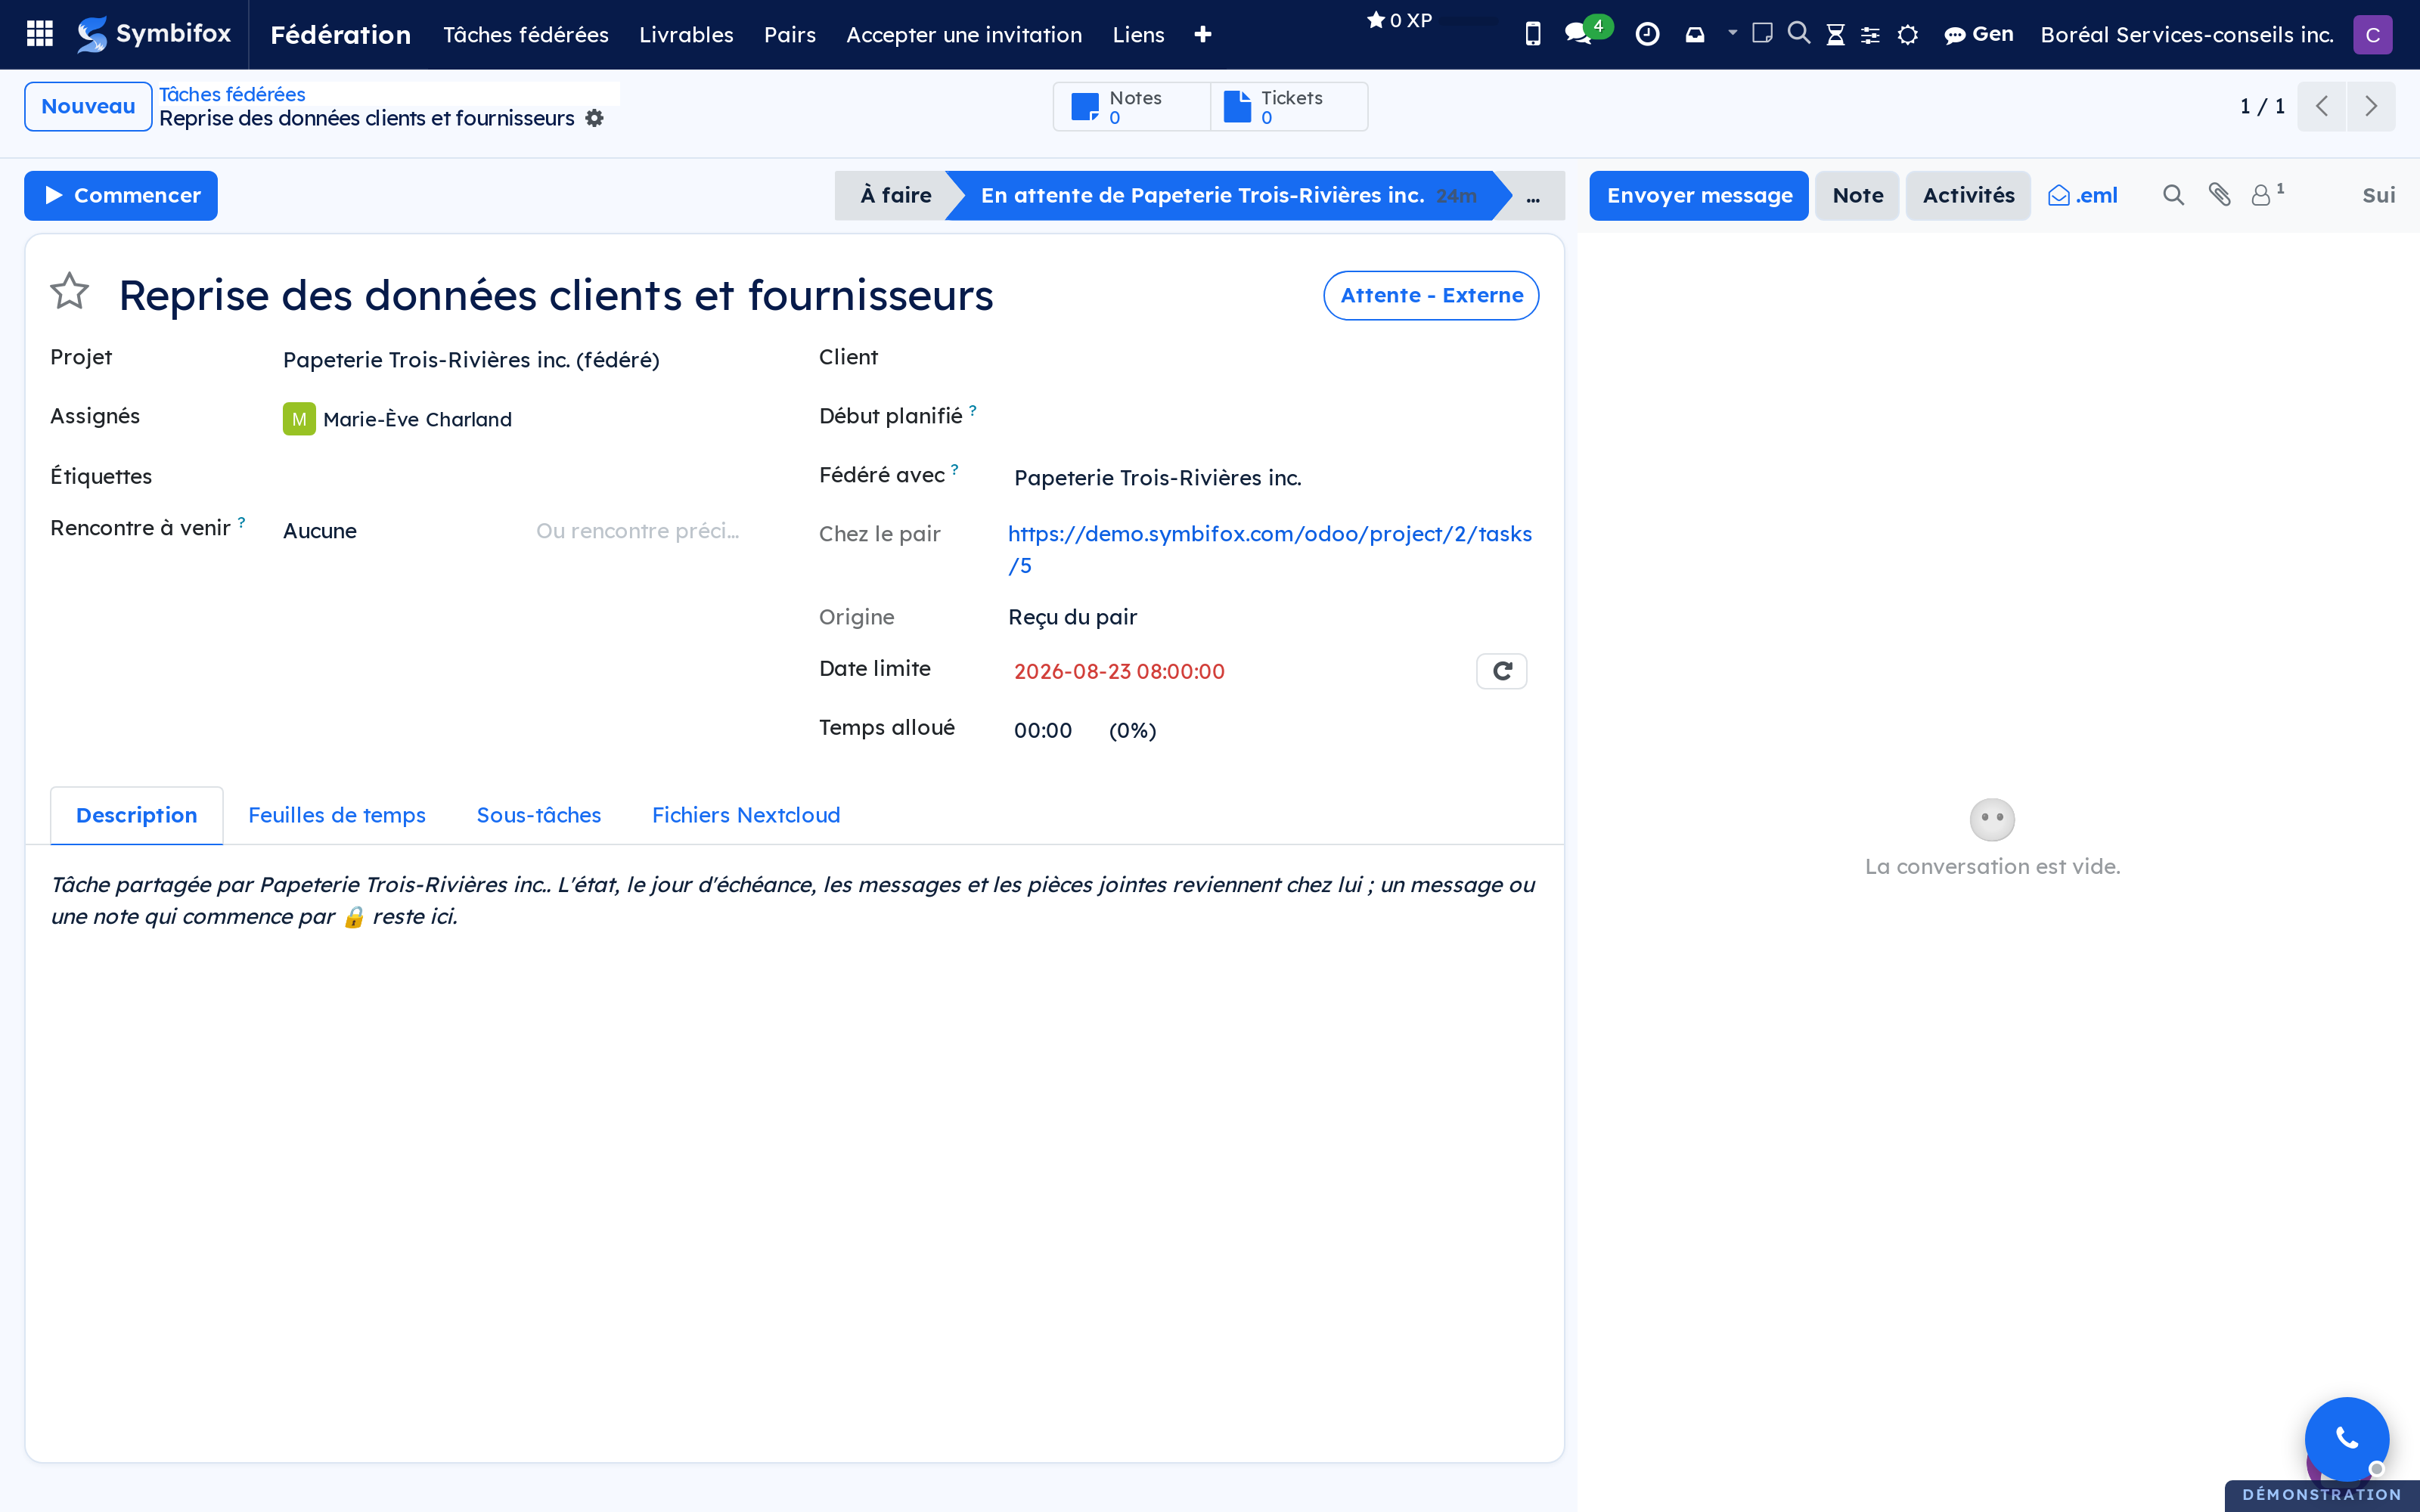Click the Commencer timer button
Image resolution: width=2420 pixels, height=1512 pixels.
pos(121,195)
